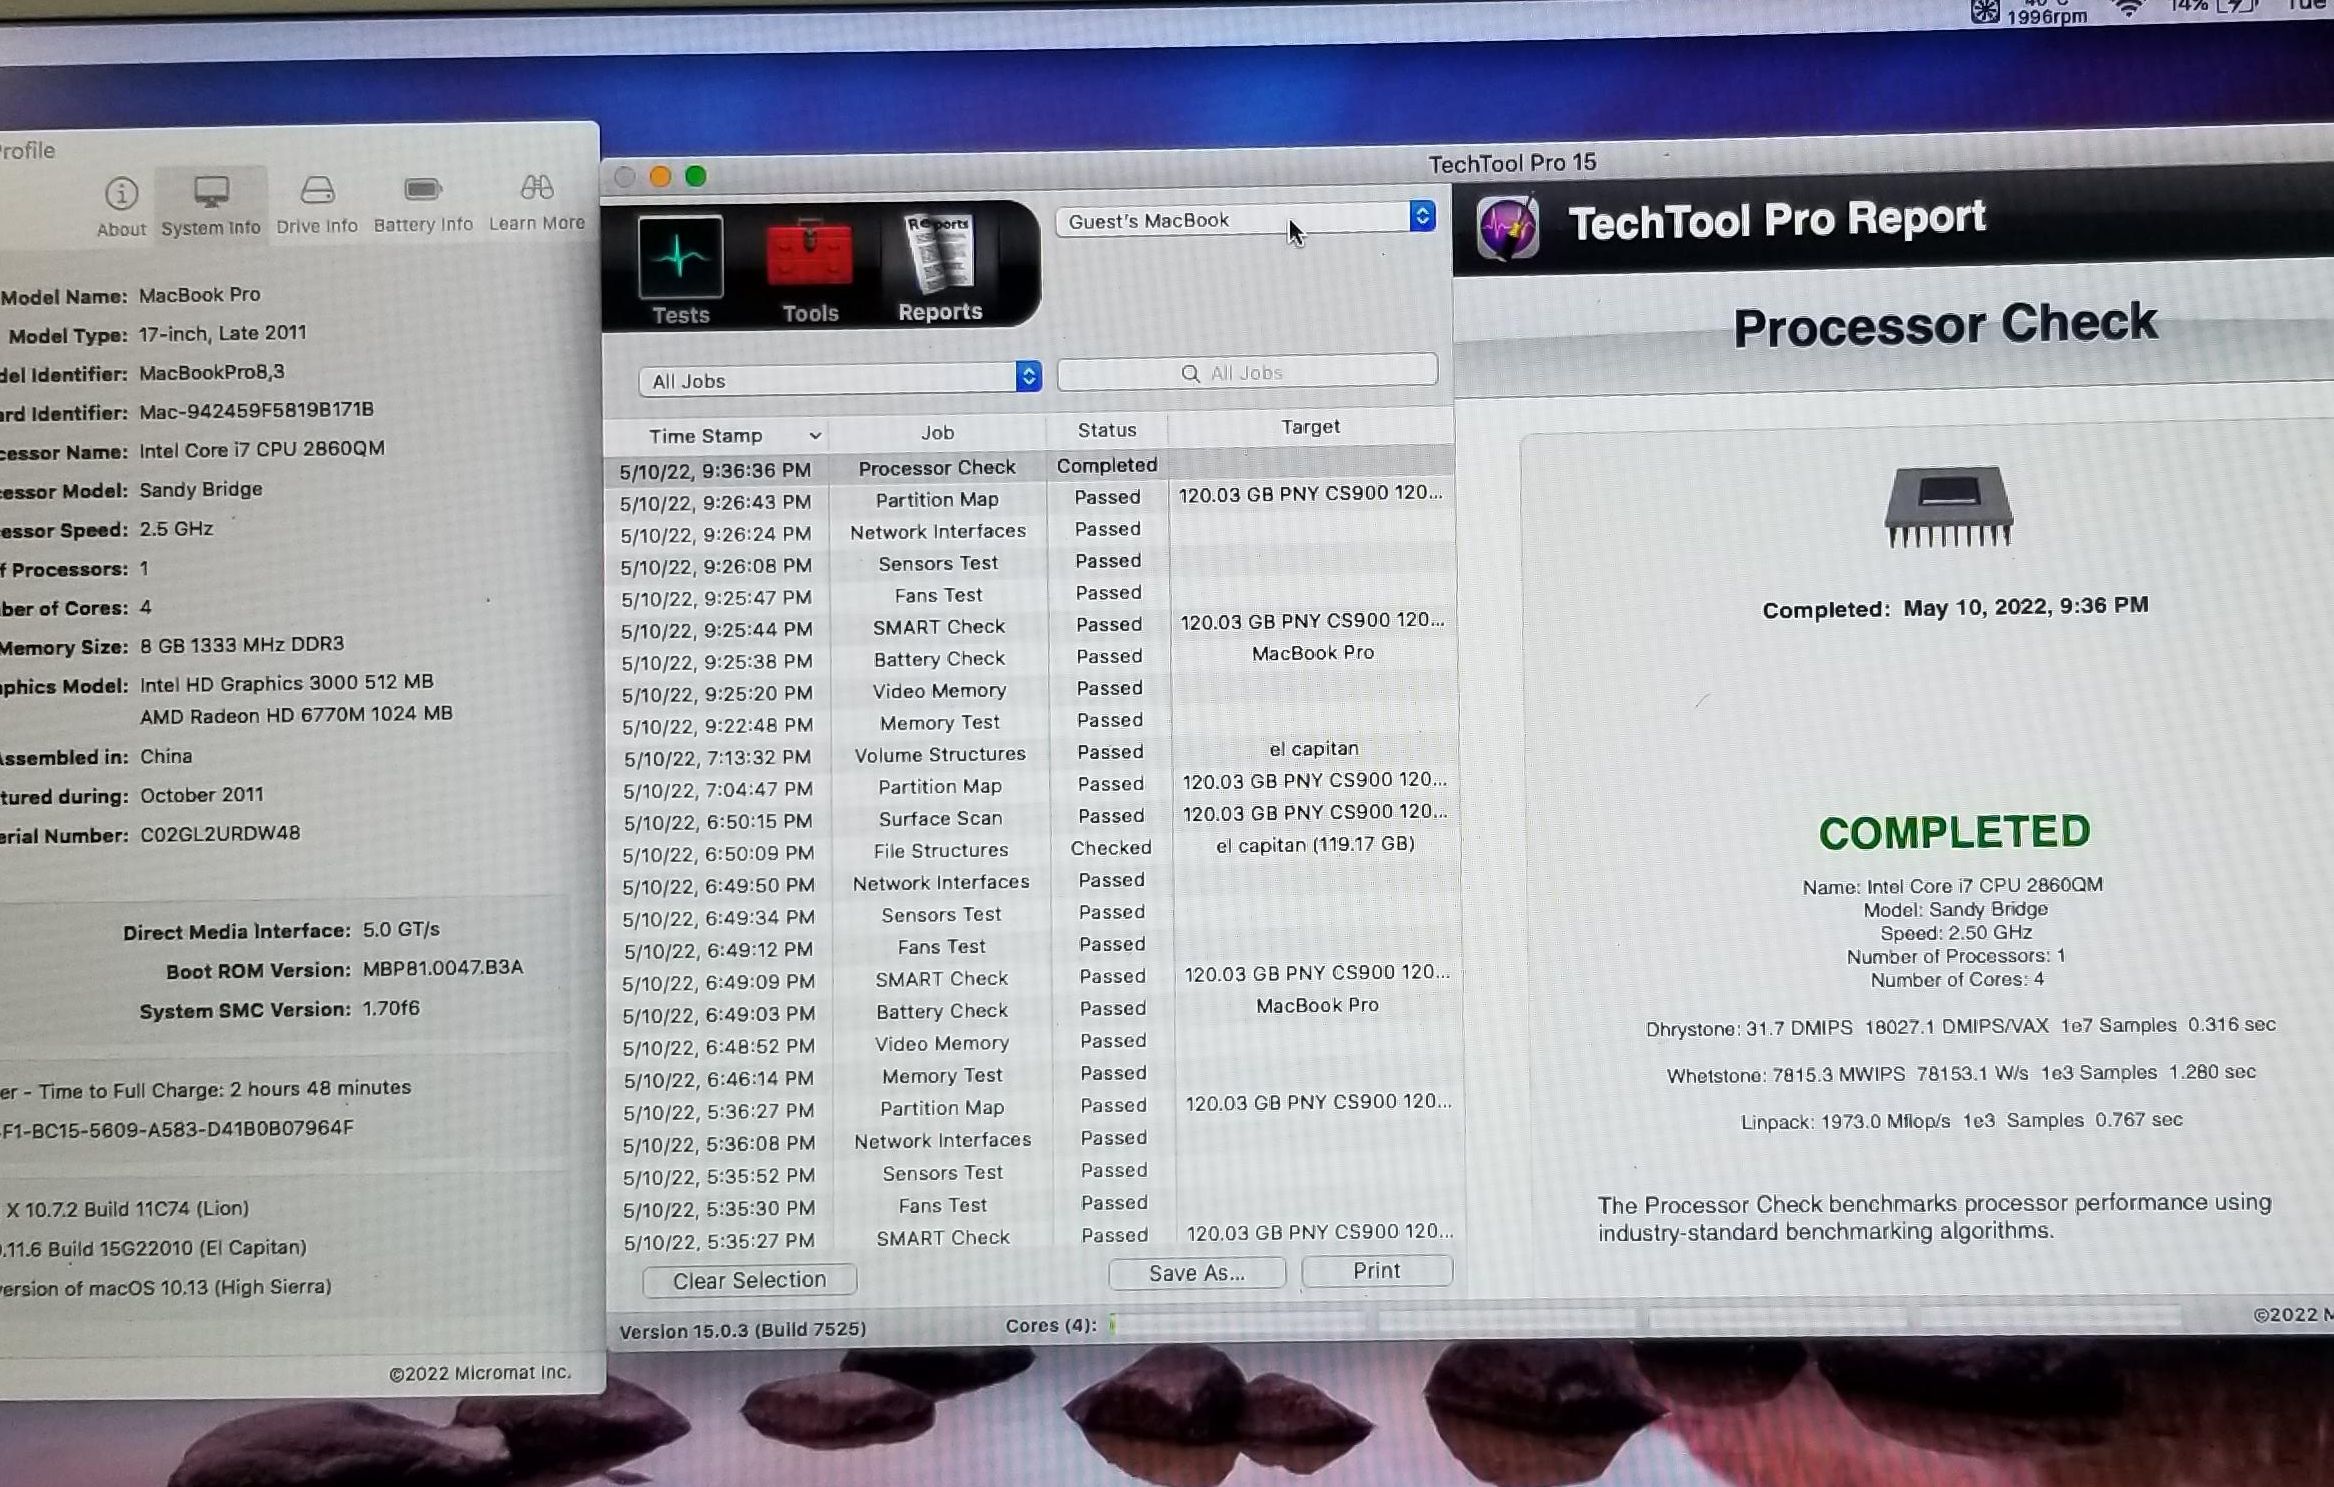Click the 'el capitan (119.17 GB)' target cell
Viewport: 2334px width, 1487px height.
pos(1315,845)
